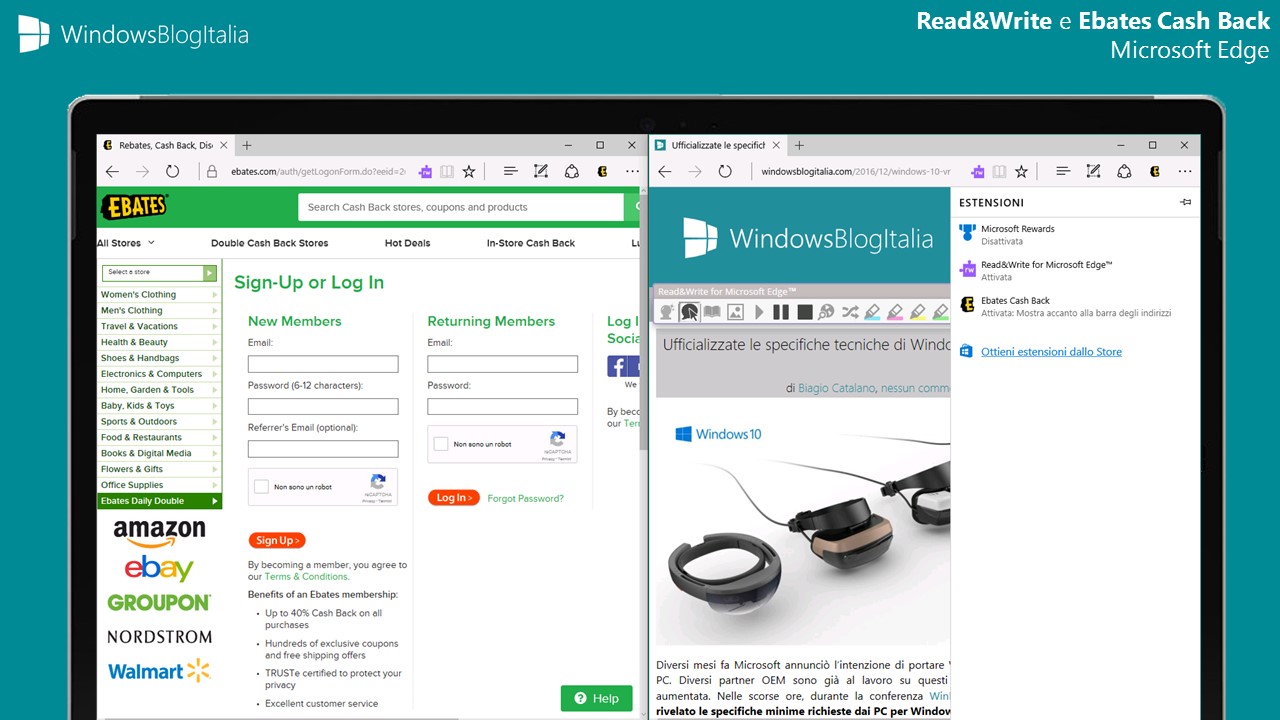The image size is (1280, 720).
Task: Add windowsblogitalia page to favorites via star
Action: point(1021,171)
